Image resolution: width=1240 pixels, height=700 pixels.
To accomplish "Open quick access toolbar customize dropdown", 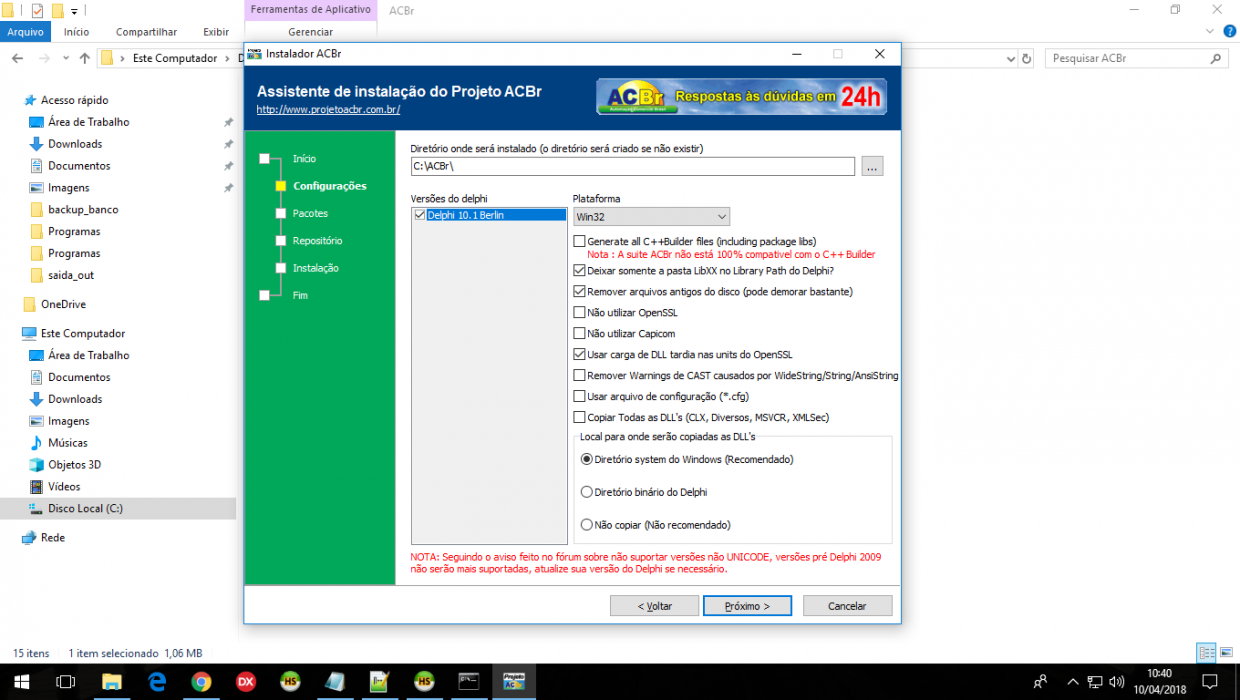I will [x=74, y=11].
